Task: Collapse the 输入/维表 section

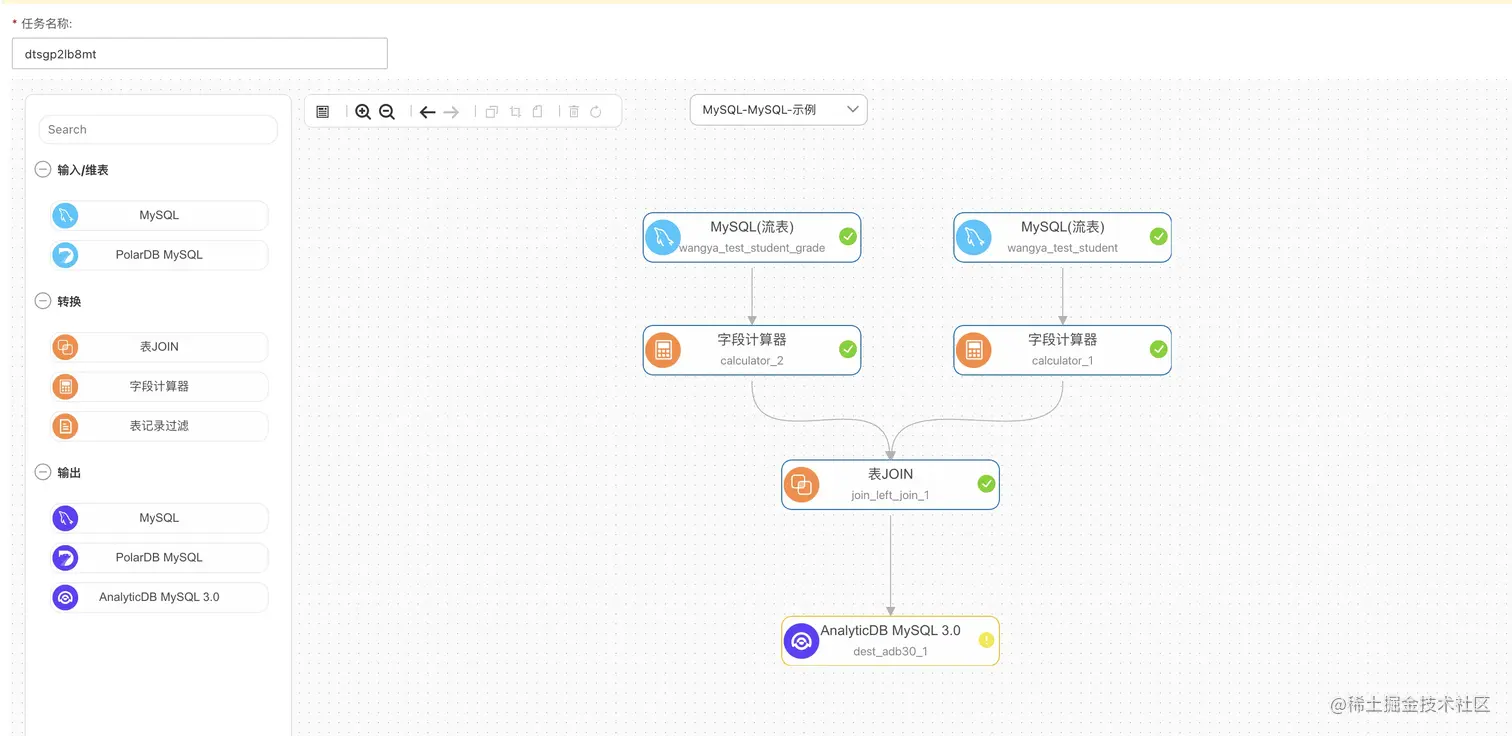Action: [x=43, y=170]
